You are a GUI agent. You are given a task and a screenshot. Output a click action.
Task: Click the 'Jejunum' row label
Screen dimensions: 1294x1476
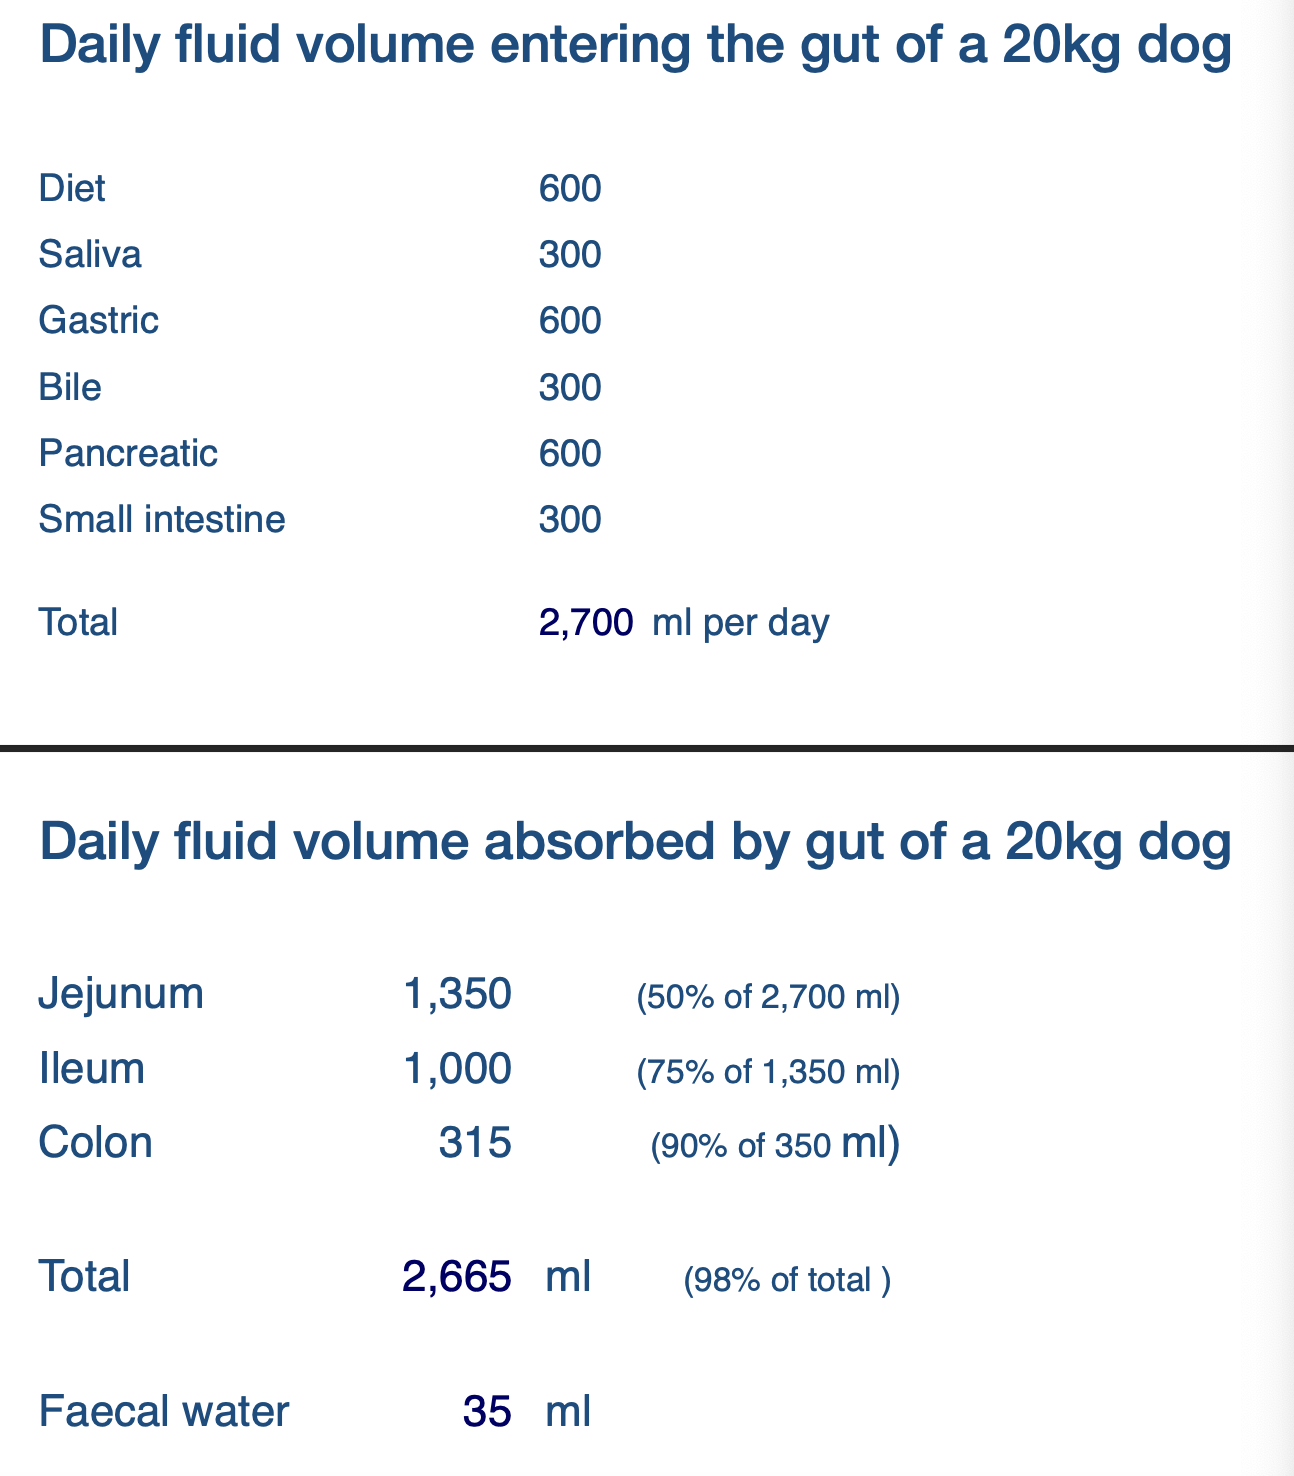coord(121,993)
